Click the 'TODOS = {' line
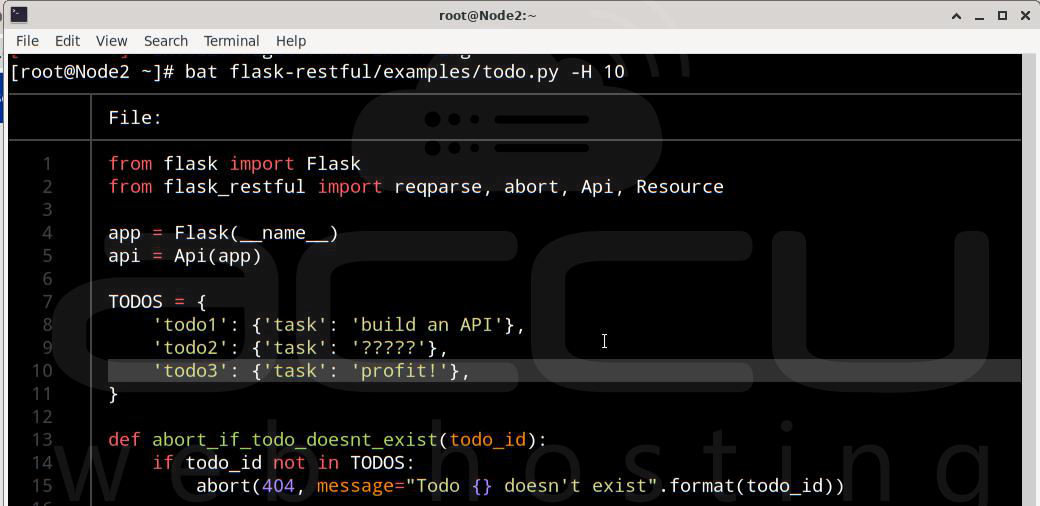1040x506 pixels. pyautogui.click(x=158, y=302)
